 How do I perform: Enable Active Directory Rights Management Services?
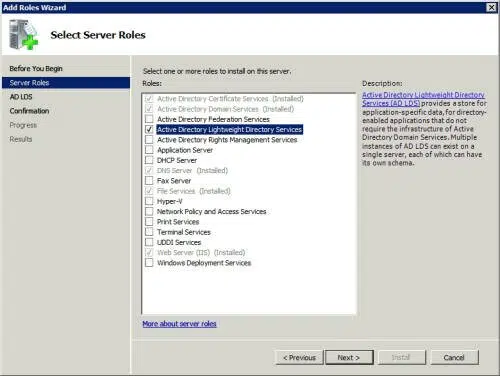tap(149, 140)
